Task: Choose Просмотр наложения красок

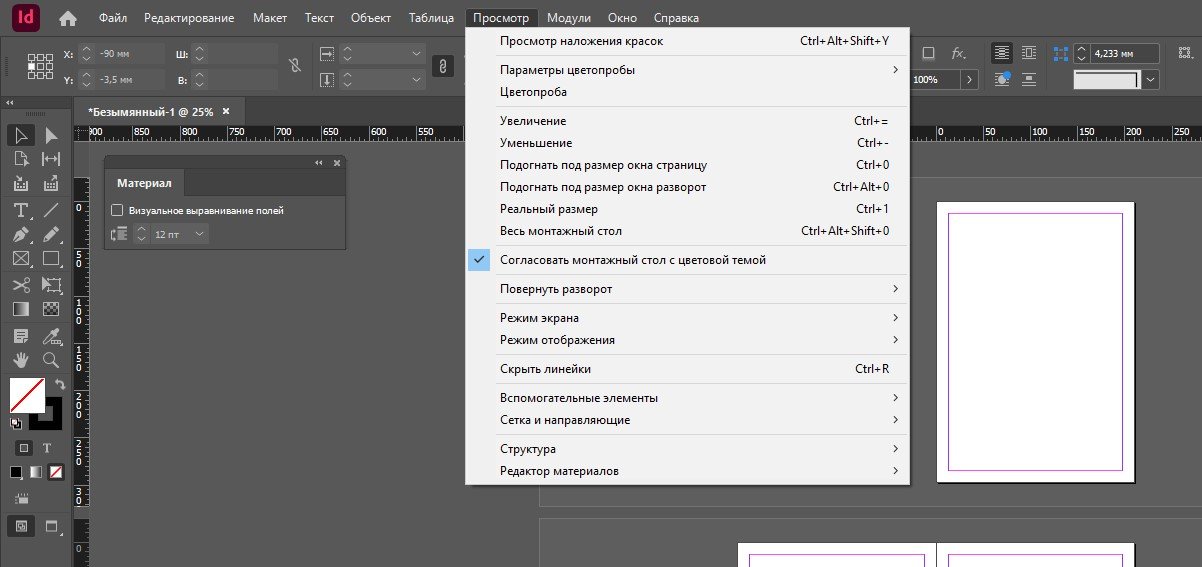Action: point(687,41)
